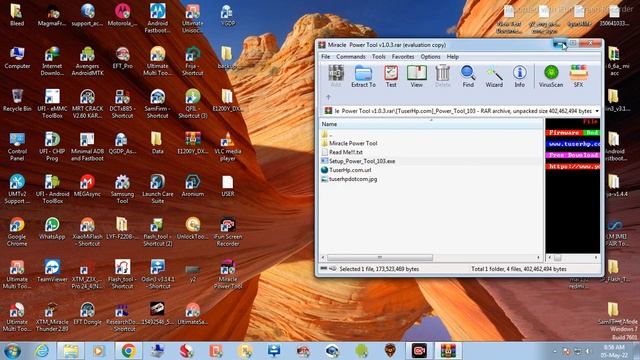Open the File menu in WinRAR
This screenshot has height=360, width=640.
click(x=325, y=57)
